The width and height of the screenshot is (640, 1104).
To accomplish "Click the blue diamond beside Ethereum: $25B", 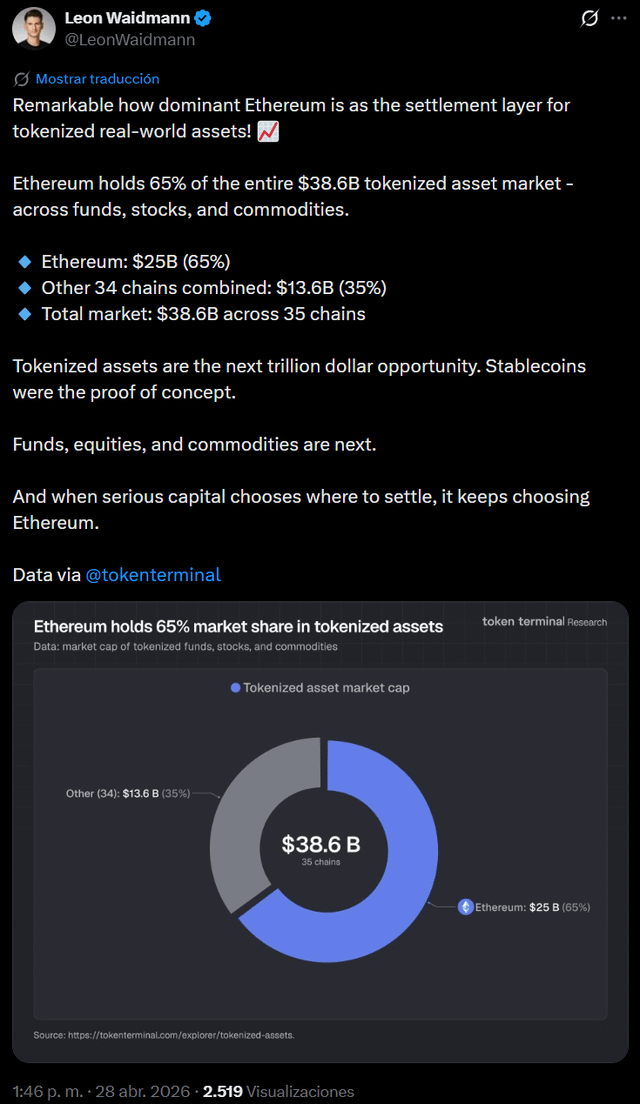I will [x=25, y=262].
